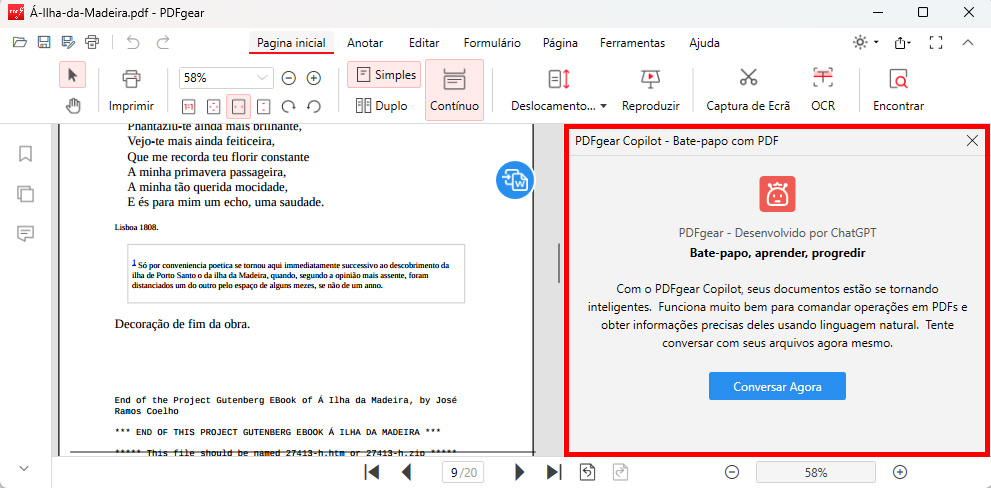Click the 'Decoração de fim da obra.' text
The height and width of the screenshot is (488, 991).
tap(183, 324)
